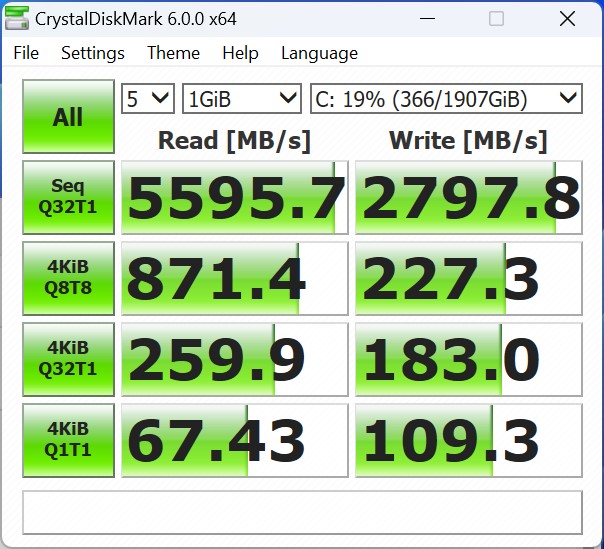Select the Q8T8 read result 871.4
Viewport: 604px width, 549px height.
[235, 278]
